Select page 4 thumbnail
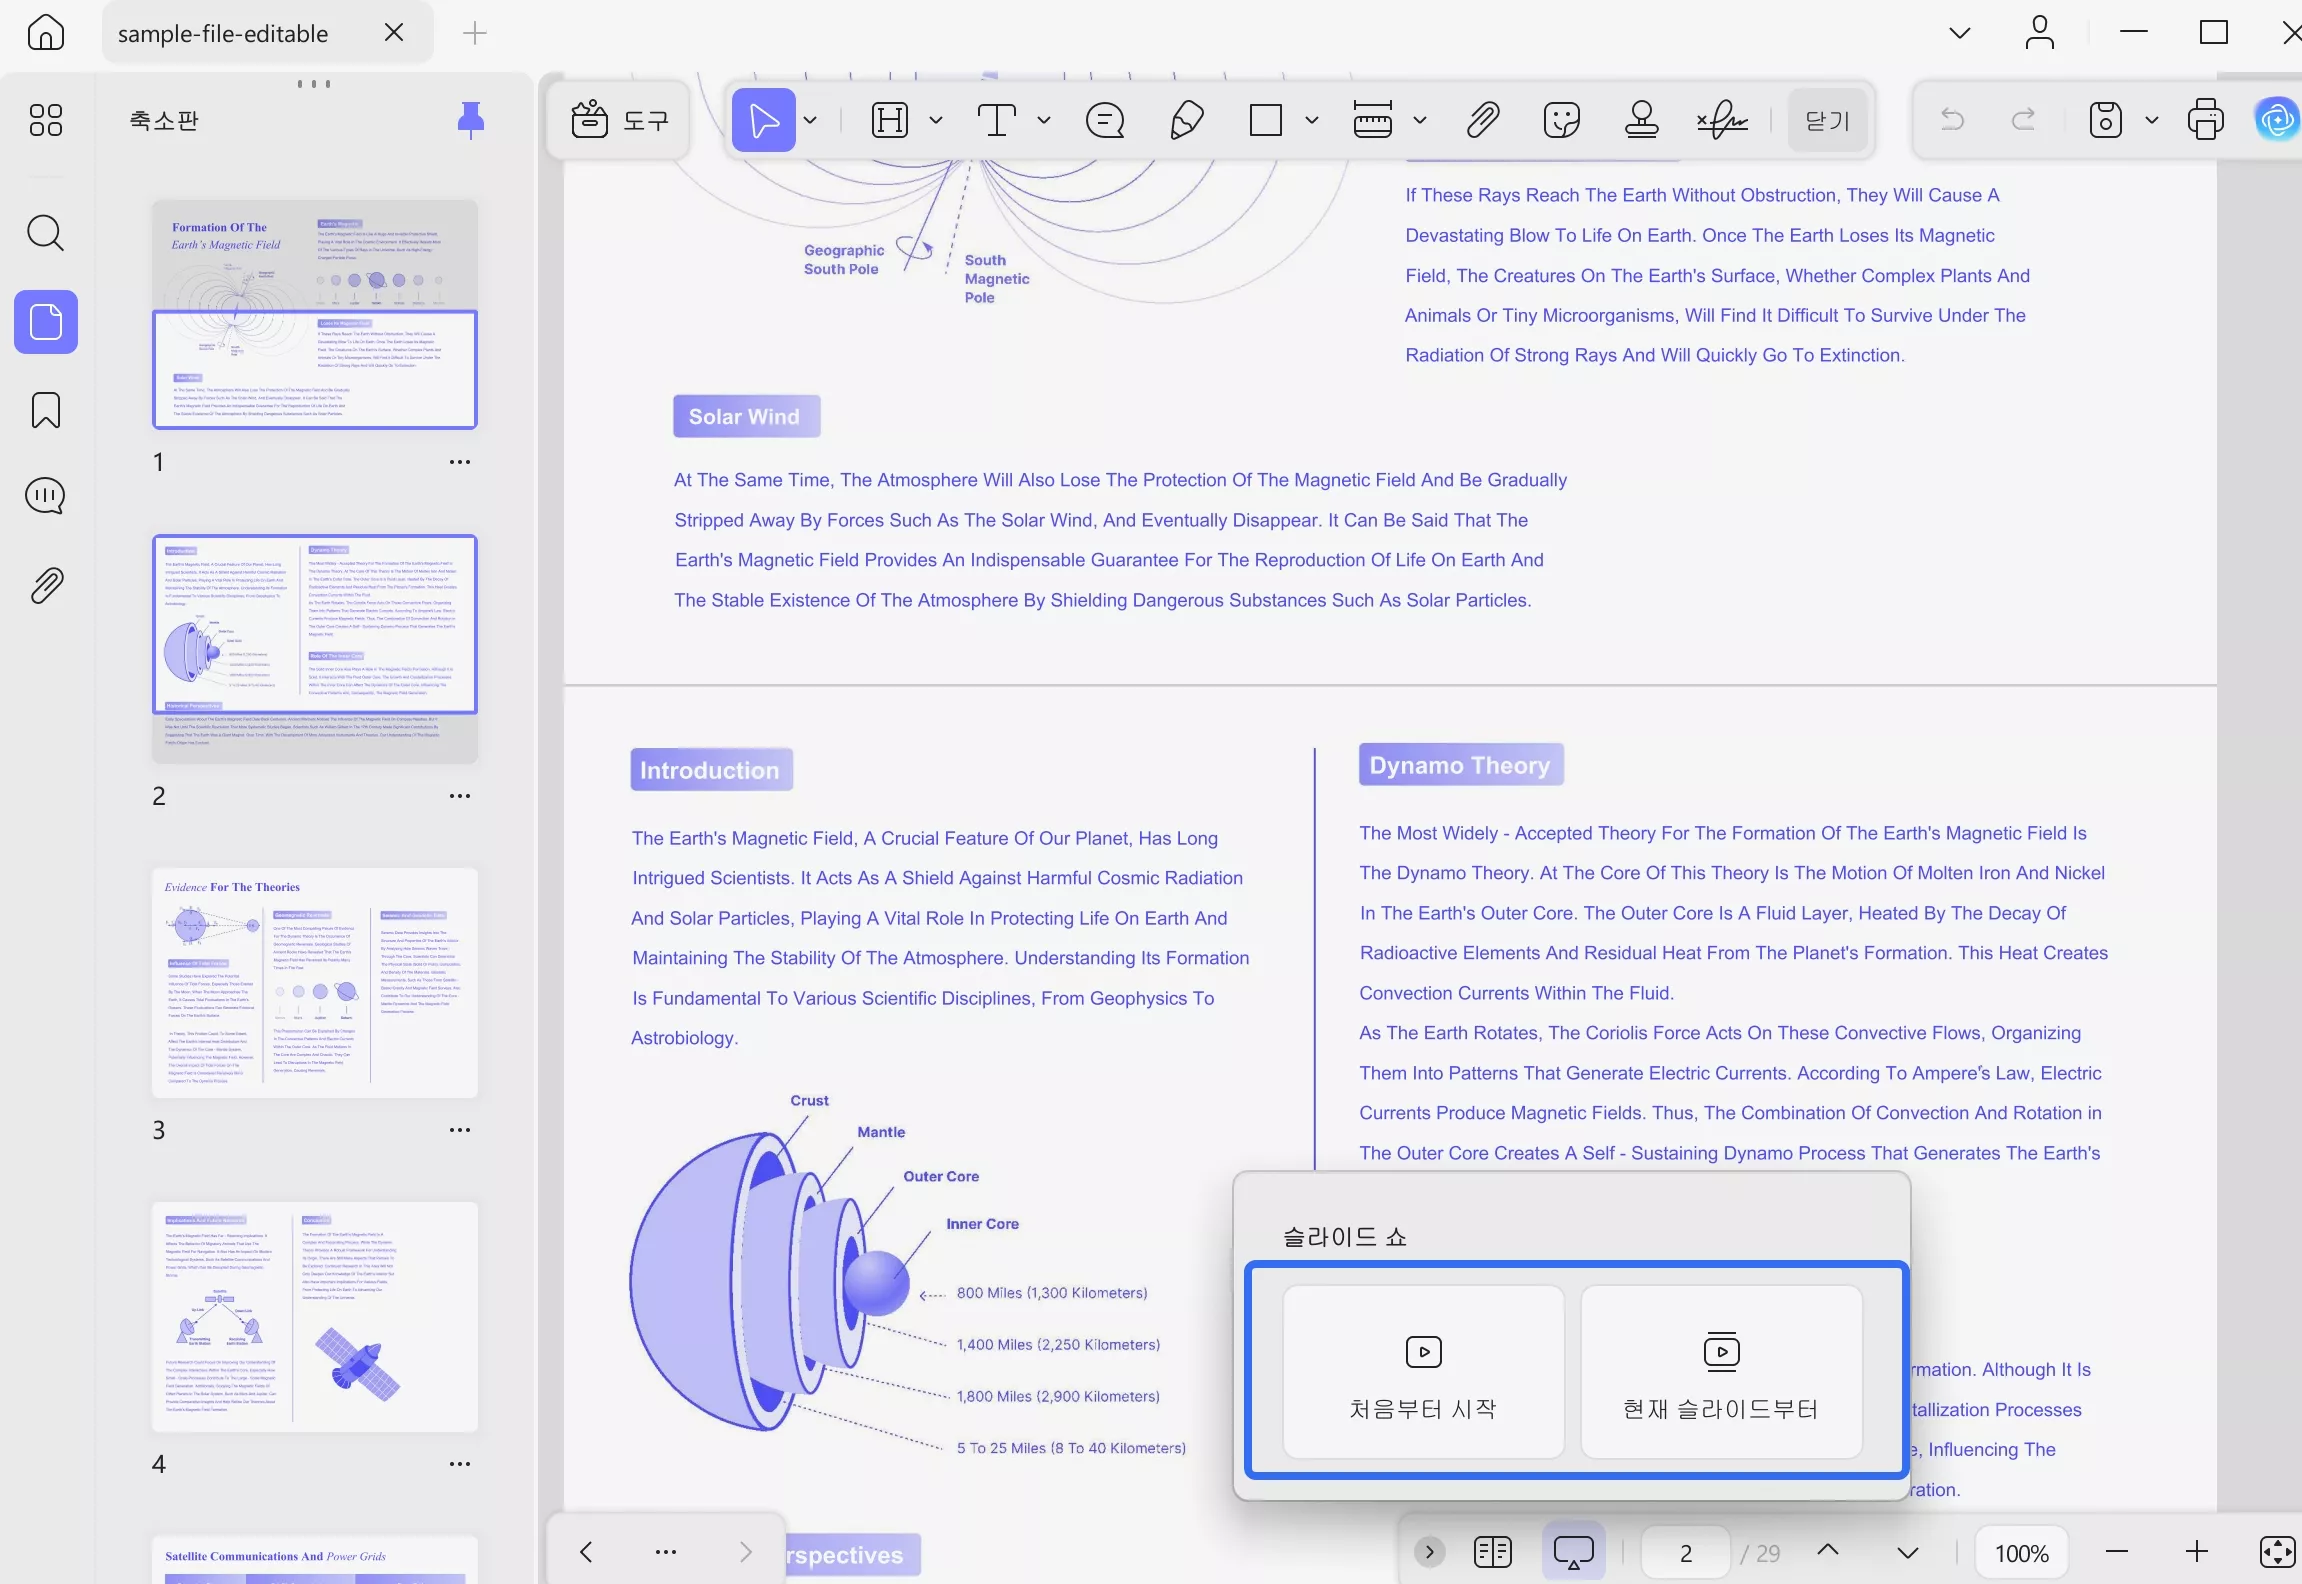 [x=315, y=1316]
